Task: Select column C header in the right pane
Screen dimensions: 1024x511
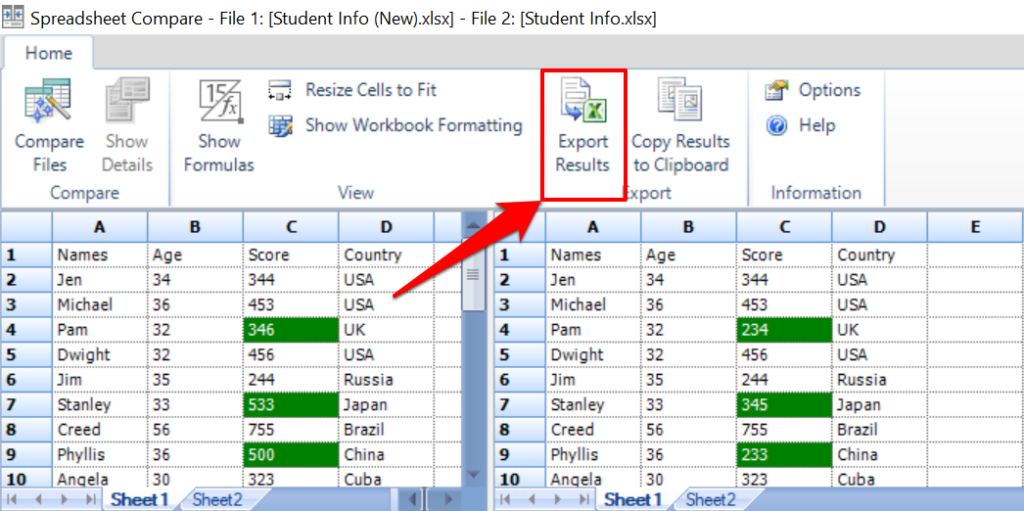Action: point(784,228)
